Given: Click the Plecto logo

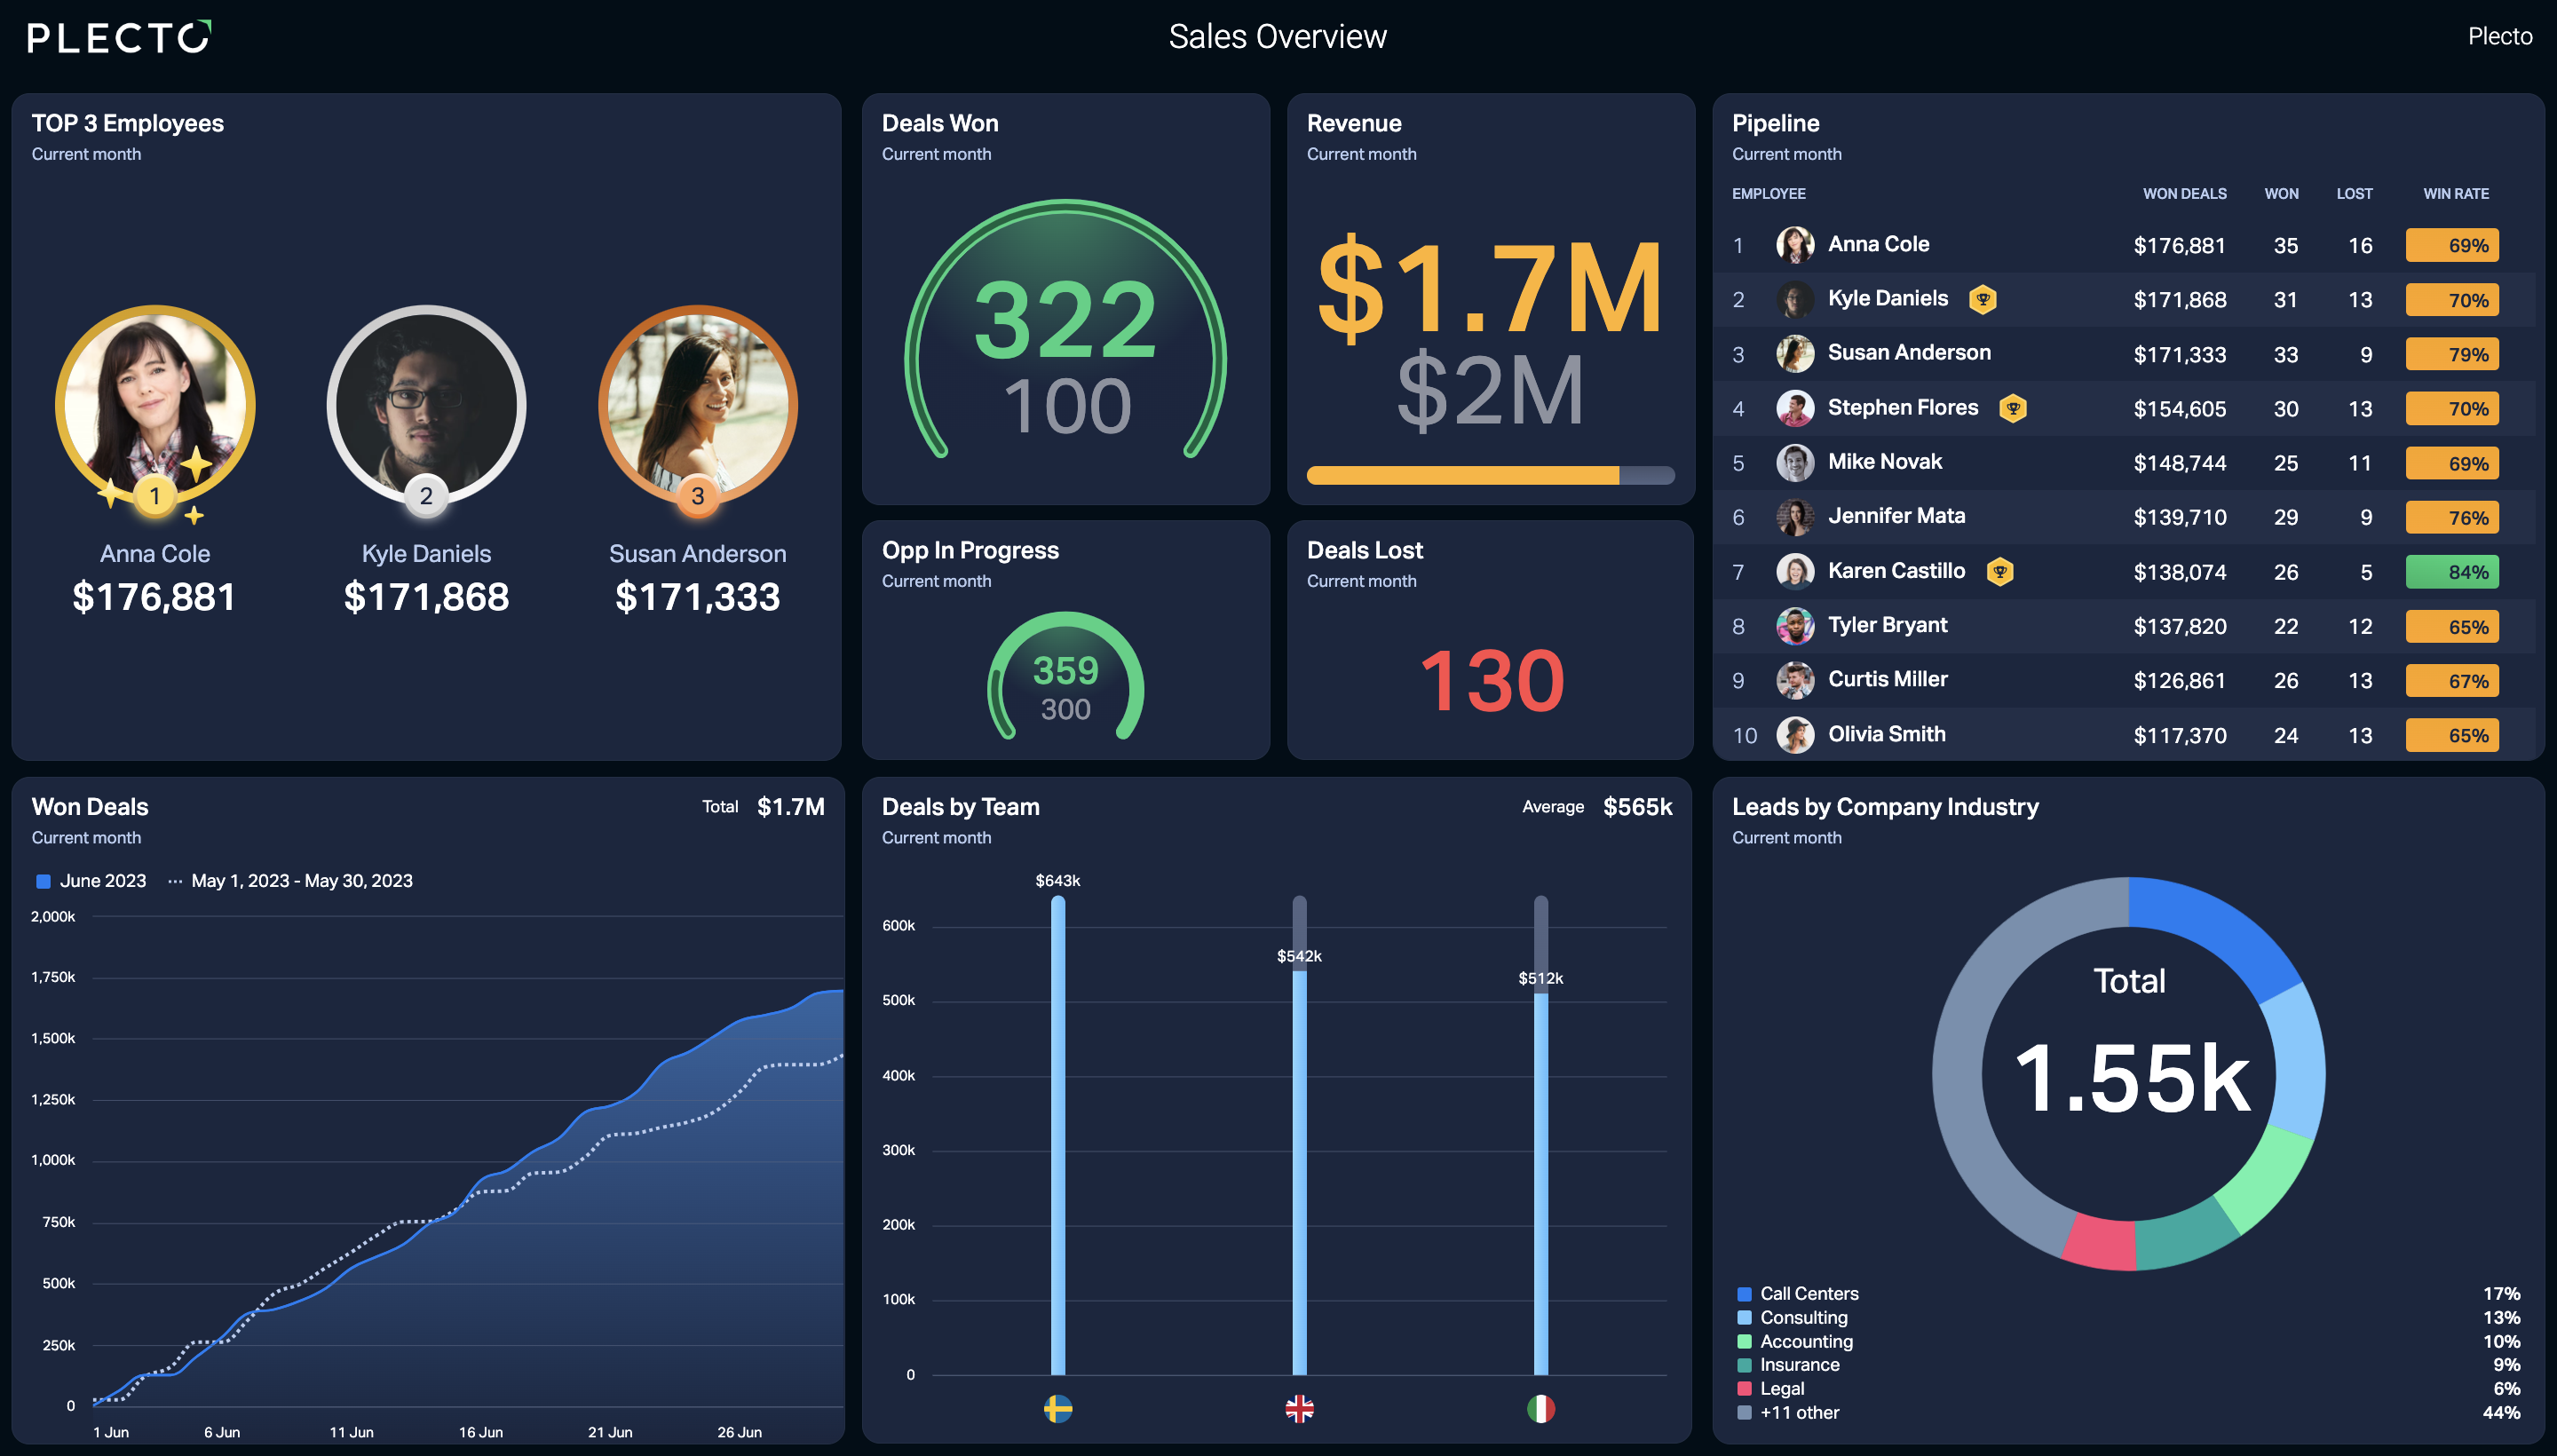Looking at the screenshot, I should tap(119, 37).
